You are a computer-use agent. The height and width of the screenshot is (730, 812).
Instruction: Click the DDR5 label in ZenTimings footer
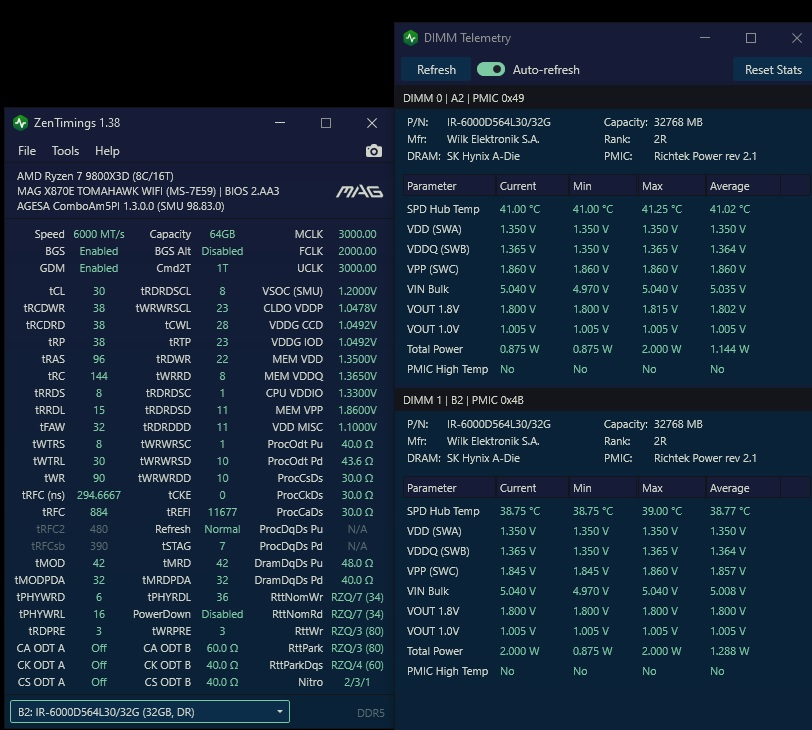click(x=371, y=713)
